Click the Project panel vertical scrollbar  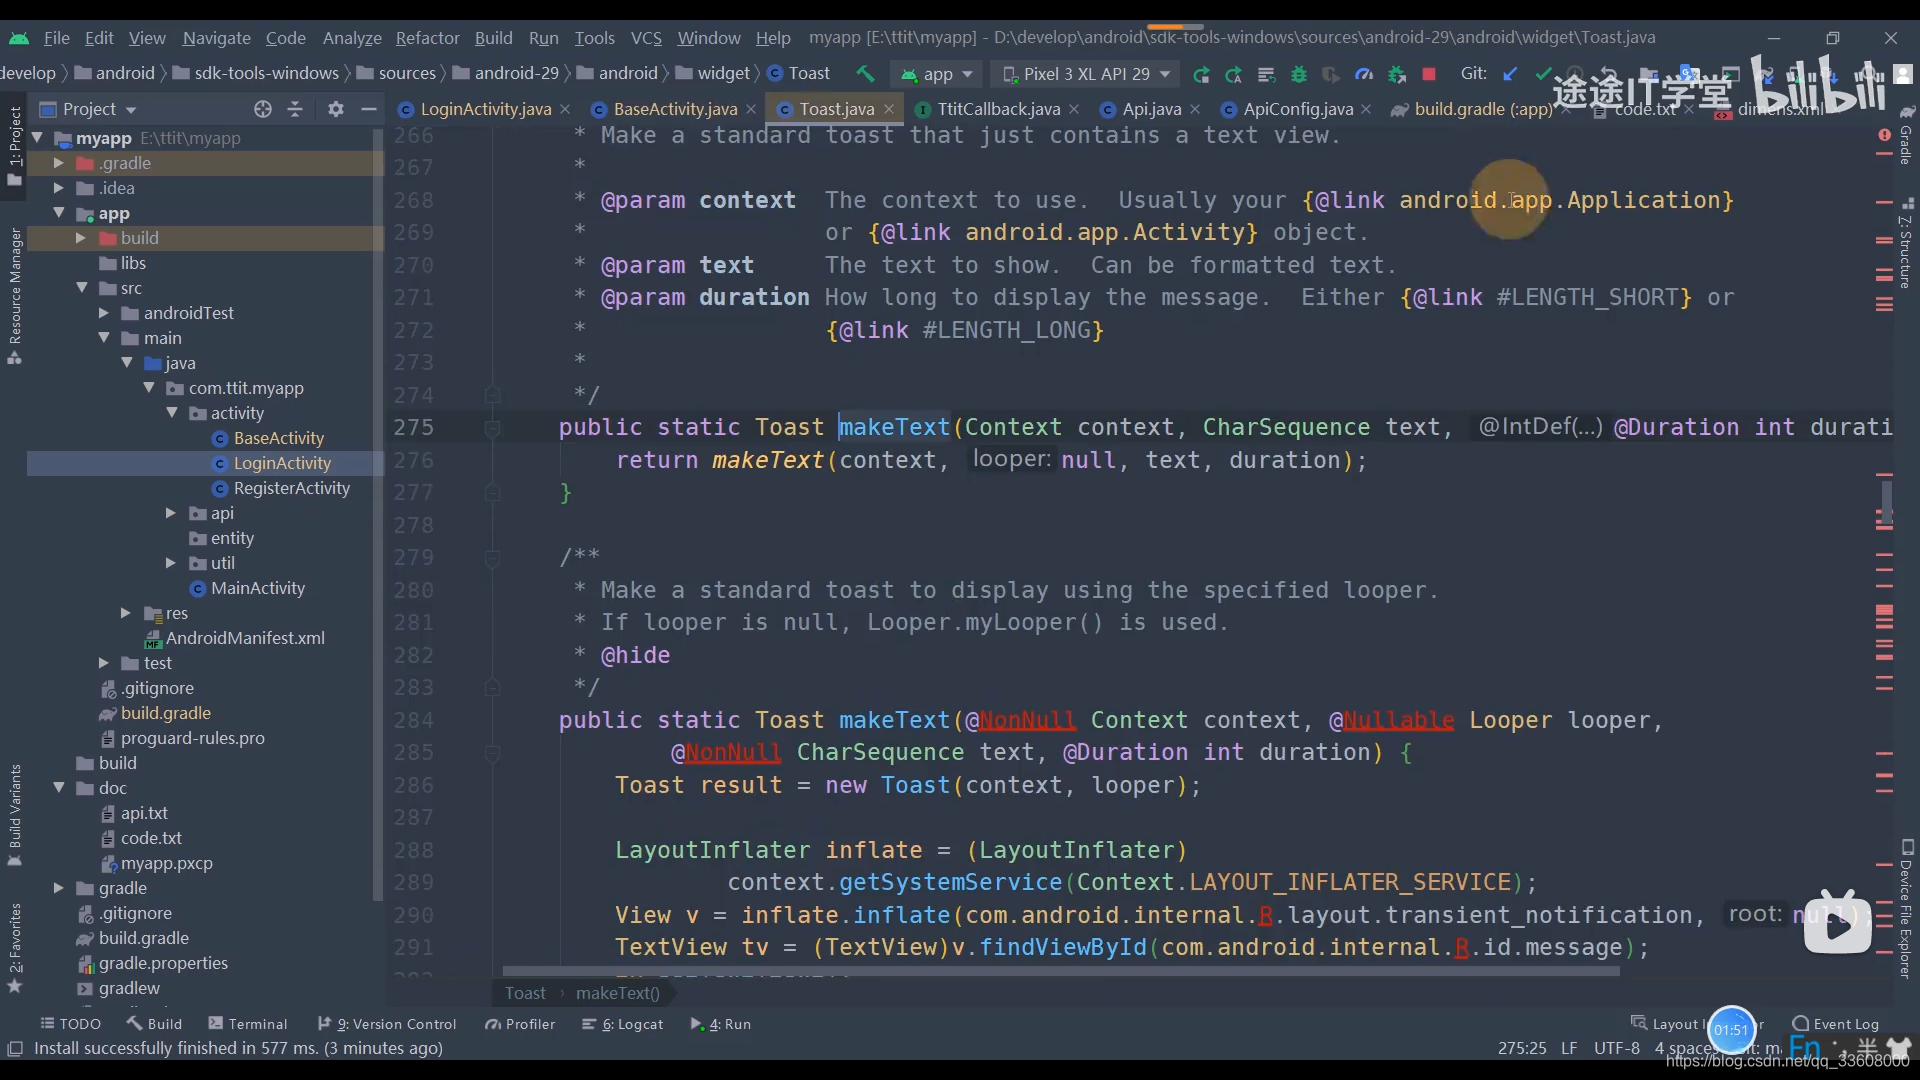[378, 515]
